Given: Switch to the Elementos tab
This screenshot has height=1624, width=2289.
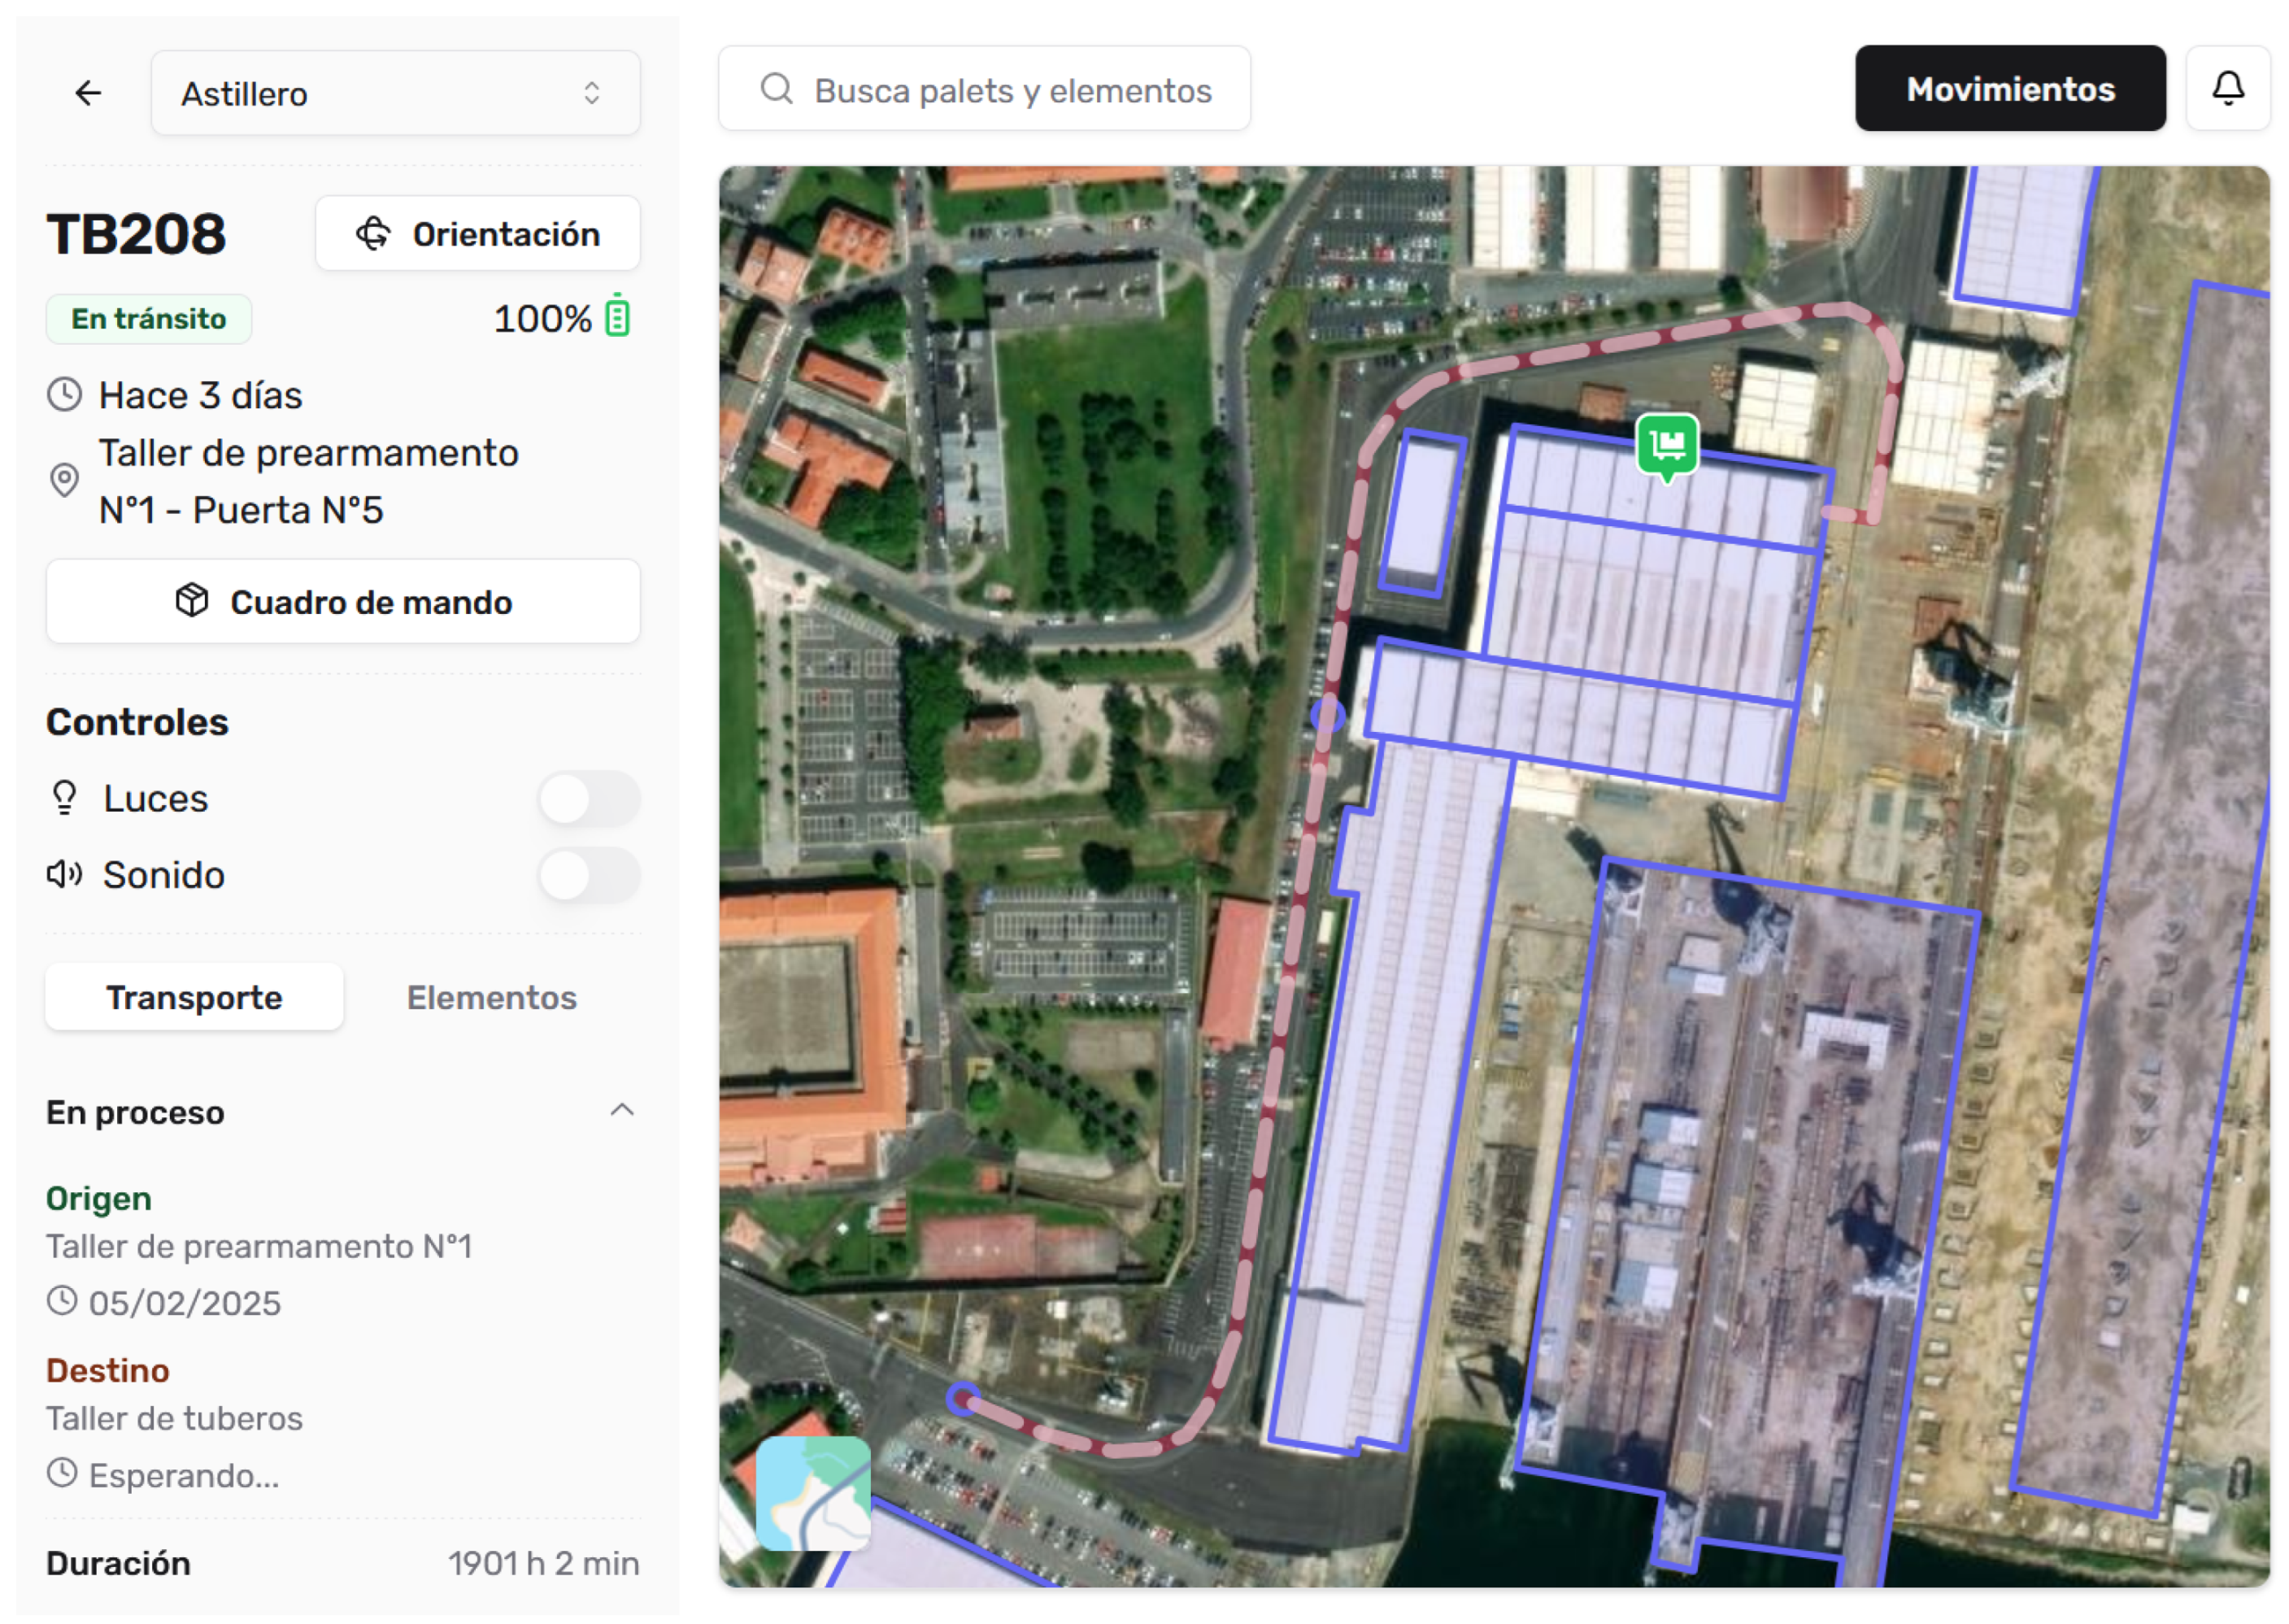Looking at the screenshot, I should pos(491,997).
